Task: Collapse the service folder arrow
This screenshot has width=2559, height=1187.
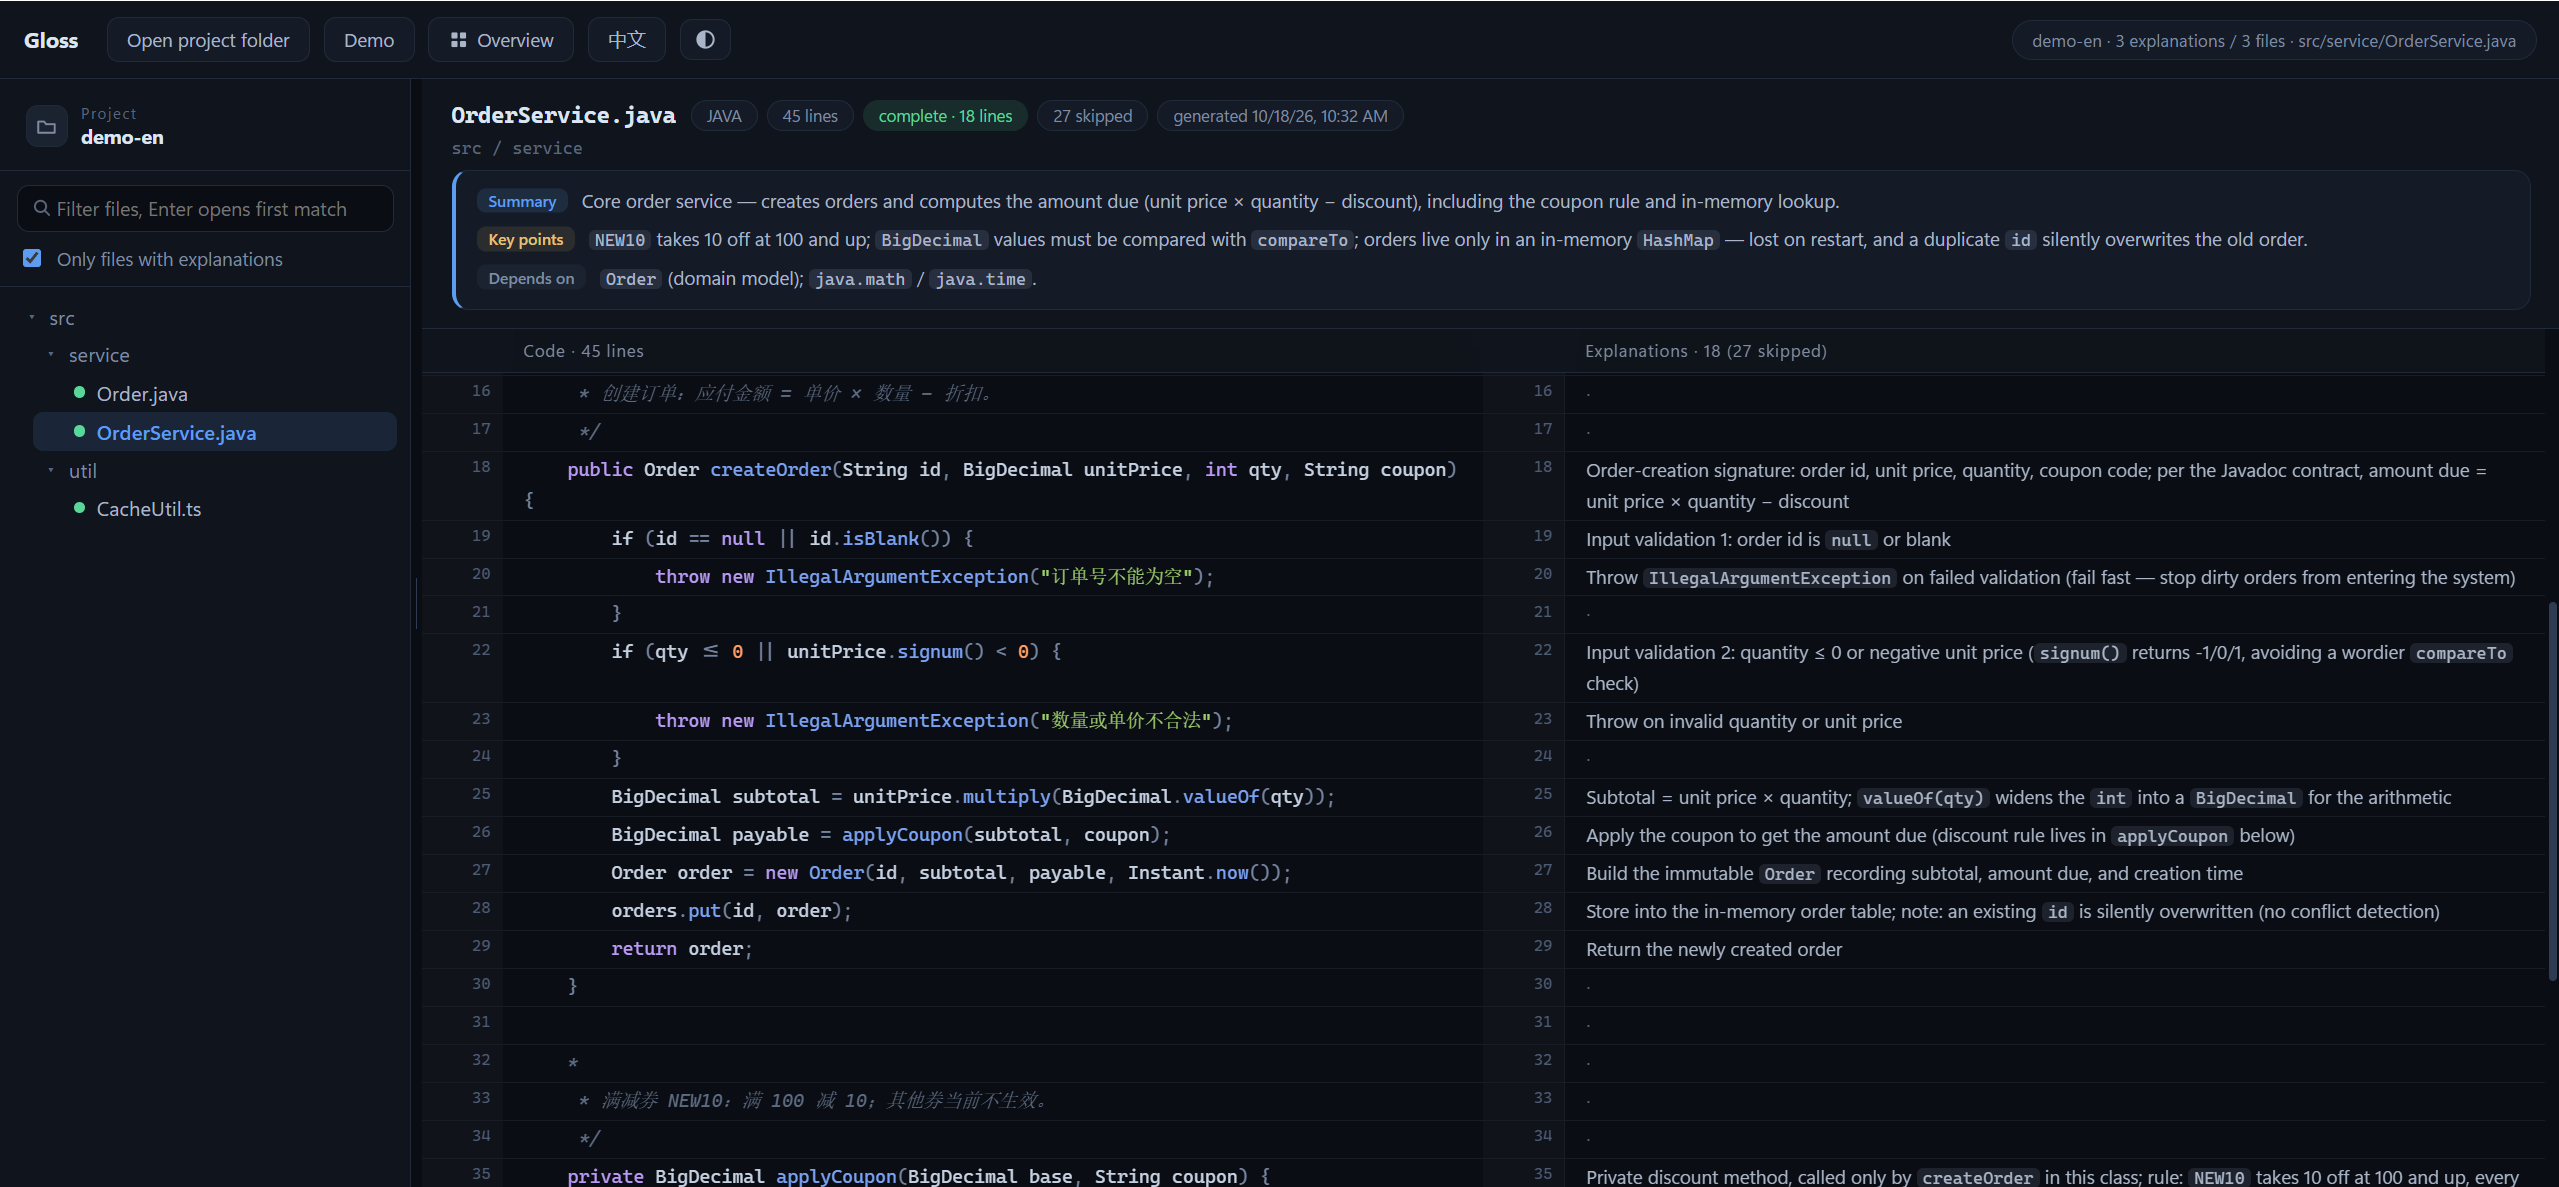Action: (x=51, y=354)
